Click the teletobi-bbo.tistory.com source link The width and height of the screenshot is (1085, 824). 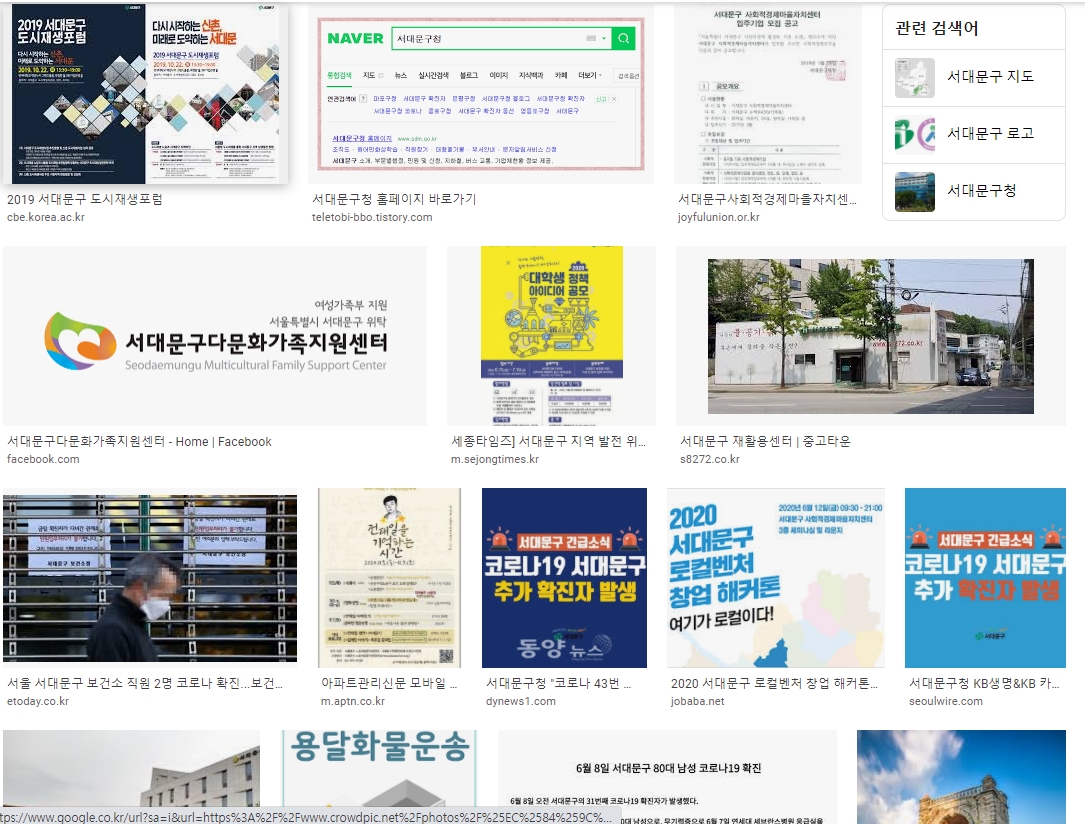[x=372, y=217]
